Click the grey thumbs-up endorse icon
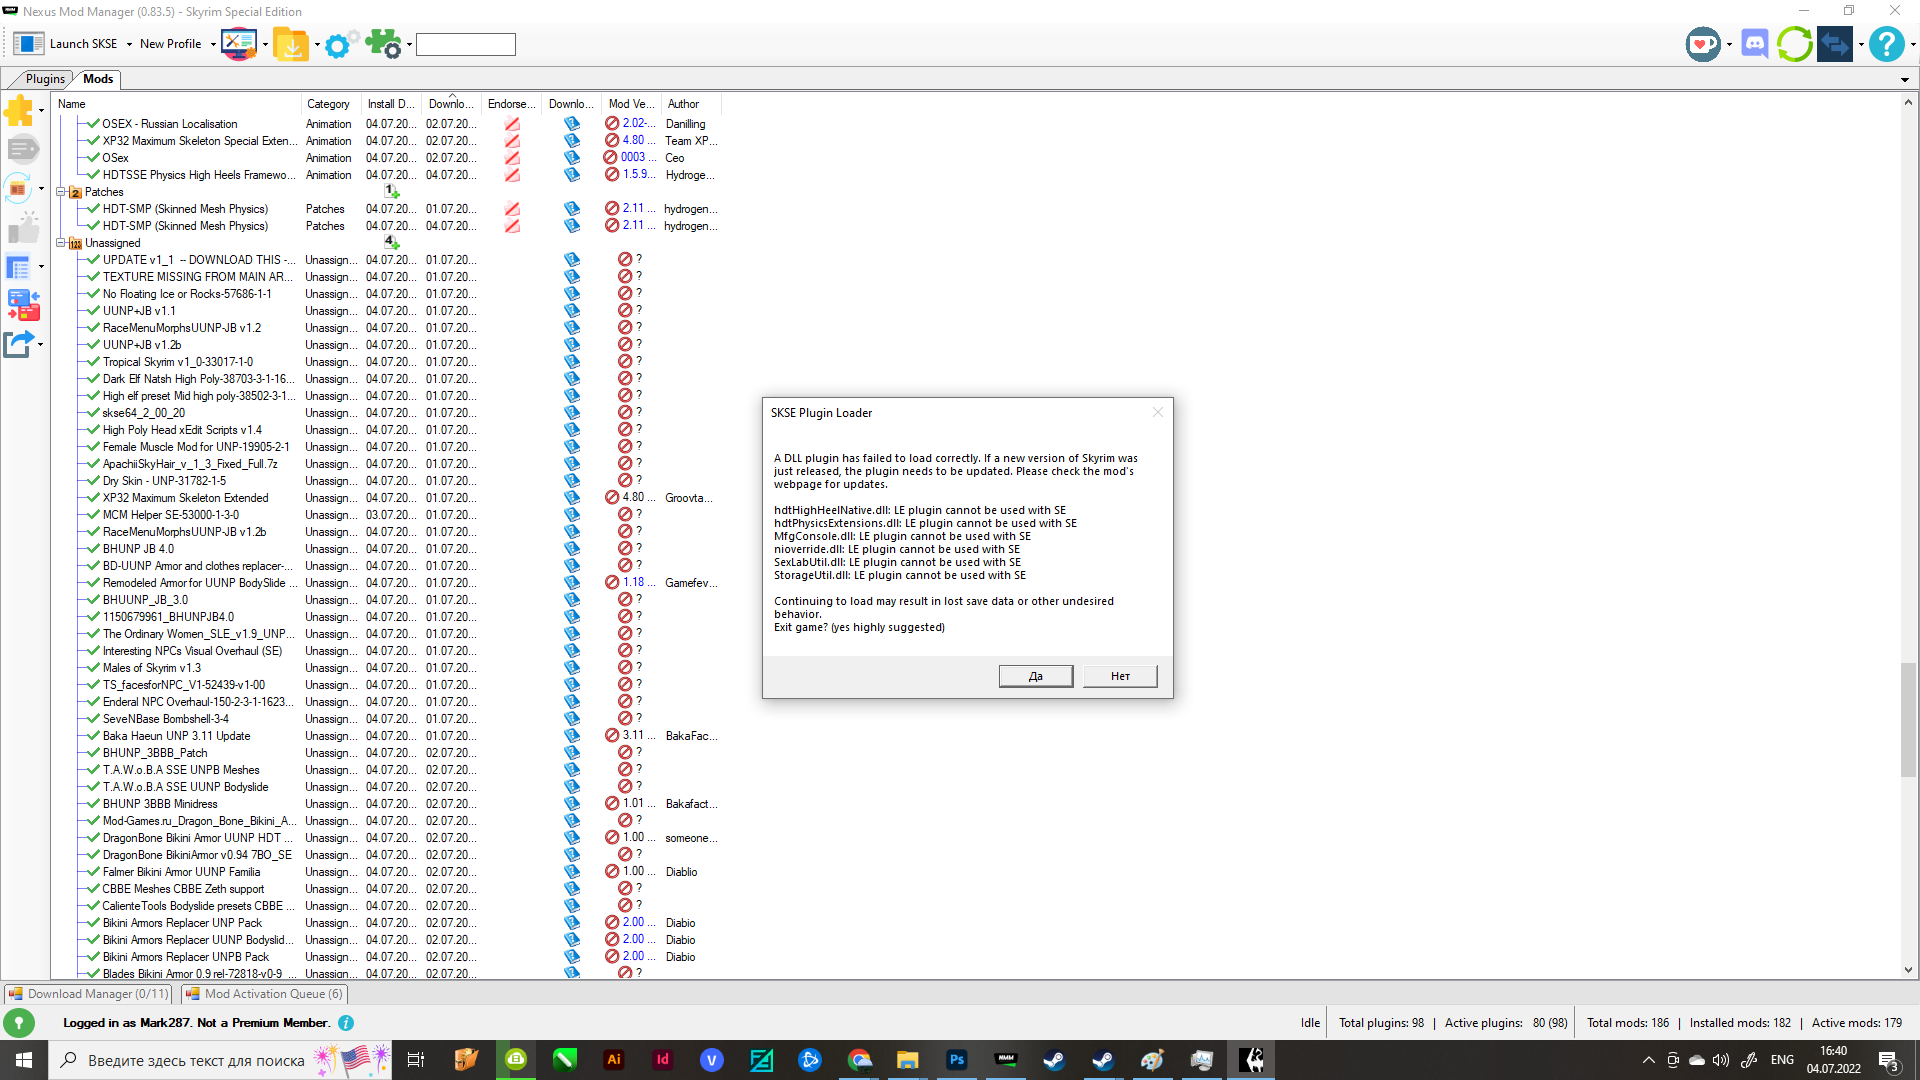This screenshot has width=1920, height=1080. click(x=23, y=228)
